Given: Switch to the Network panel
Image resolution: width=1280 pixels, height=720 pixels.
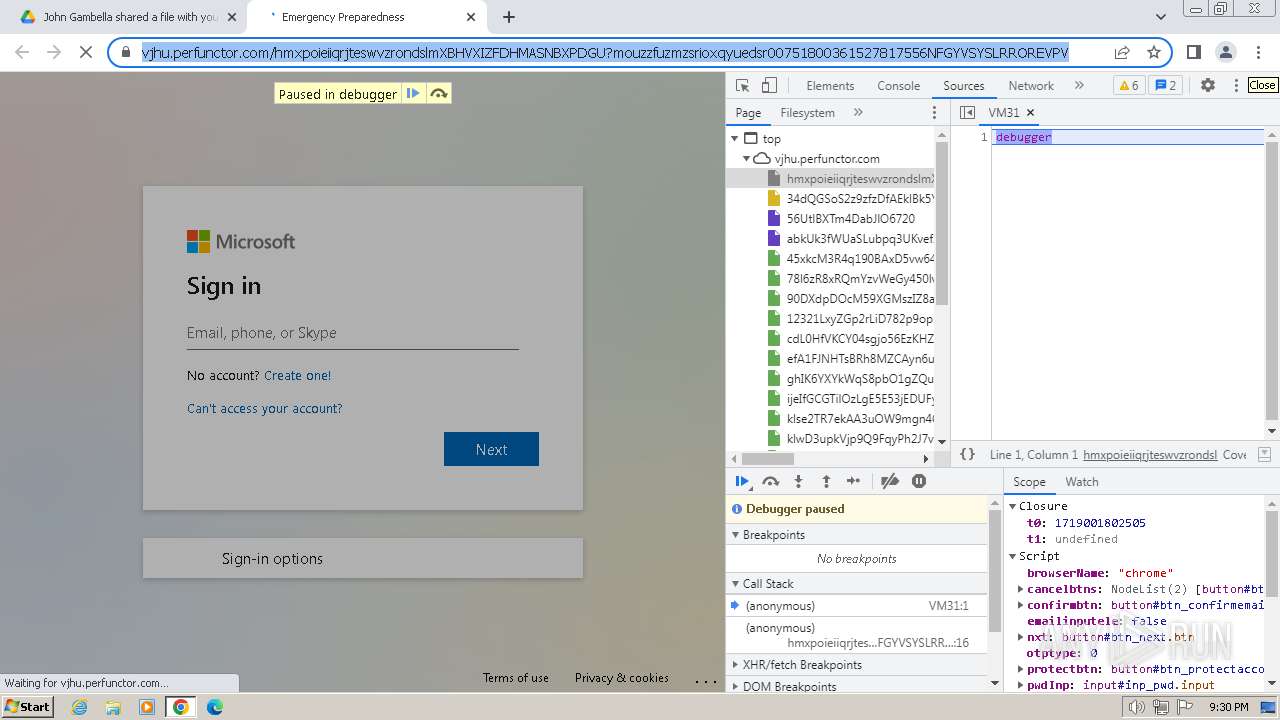Looking at the screenshot, I should point(1031,86).
